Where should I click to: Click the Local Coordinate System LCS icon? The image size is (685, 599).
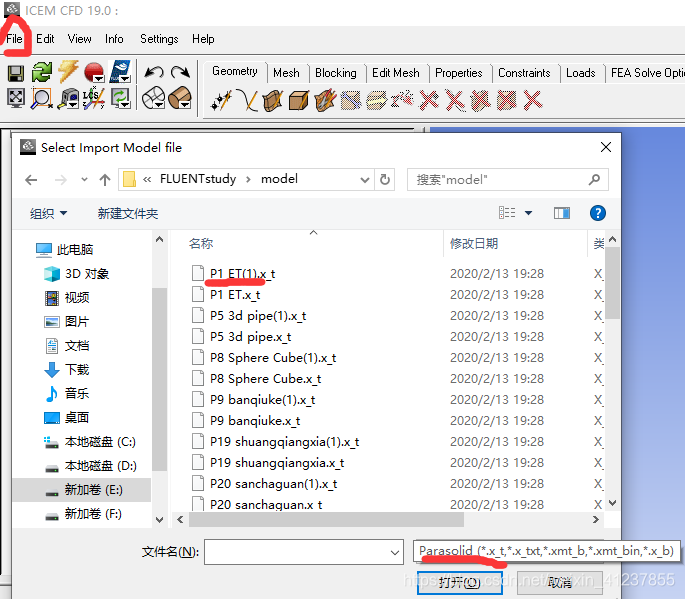coord(94,98)
